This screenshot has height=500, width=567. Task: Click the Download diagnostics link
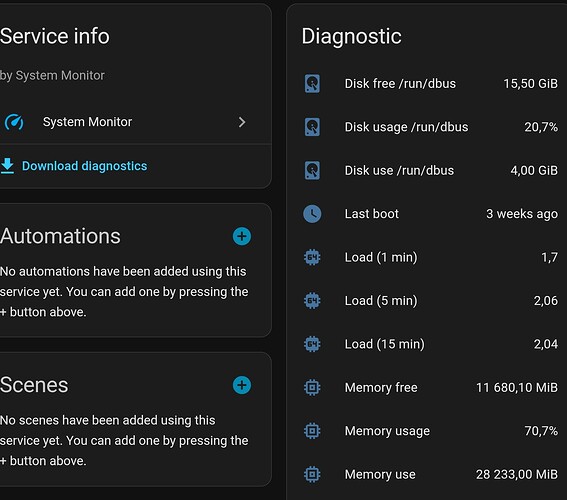[x=84, y=166]
